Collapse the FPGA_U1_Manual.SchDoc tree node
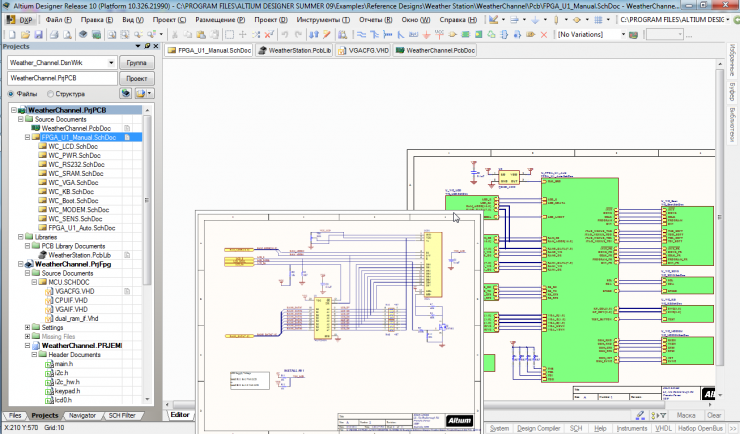The height and width of the screenshot is (434, 740). coord(27,137)
